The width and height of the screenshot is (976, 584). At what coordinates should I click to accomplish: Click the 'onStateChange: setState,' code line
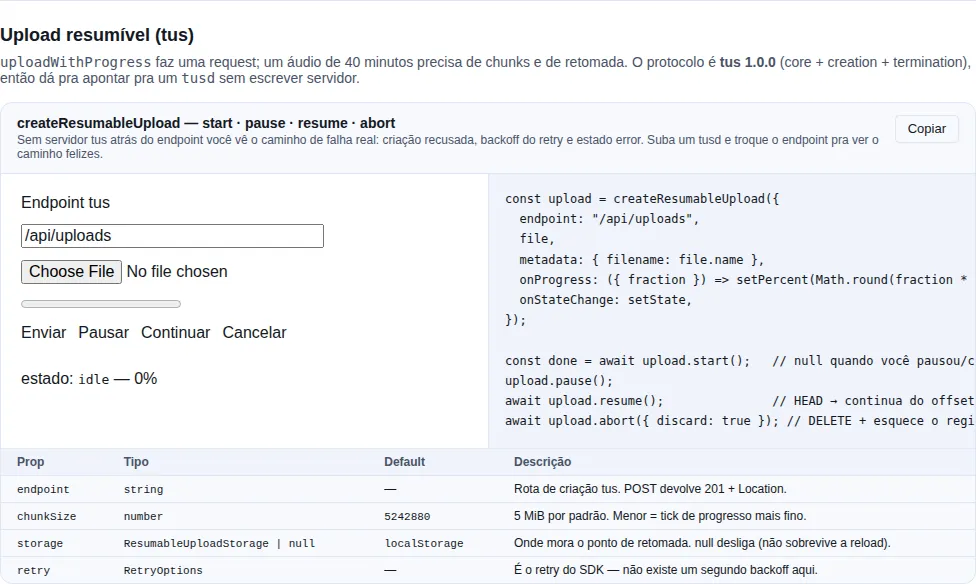(606, 300)
